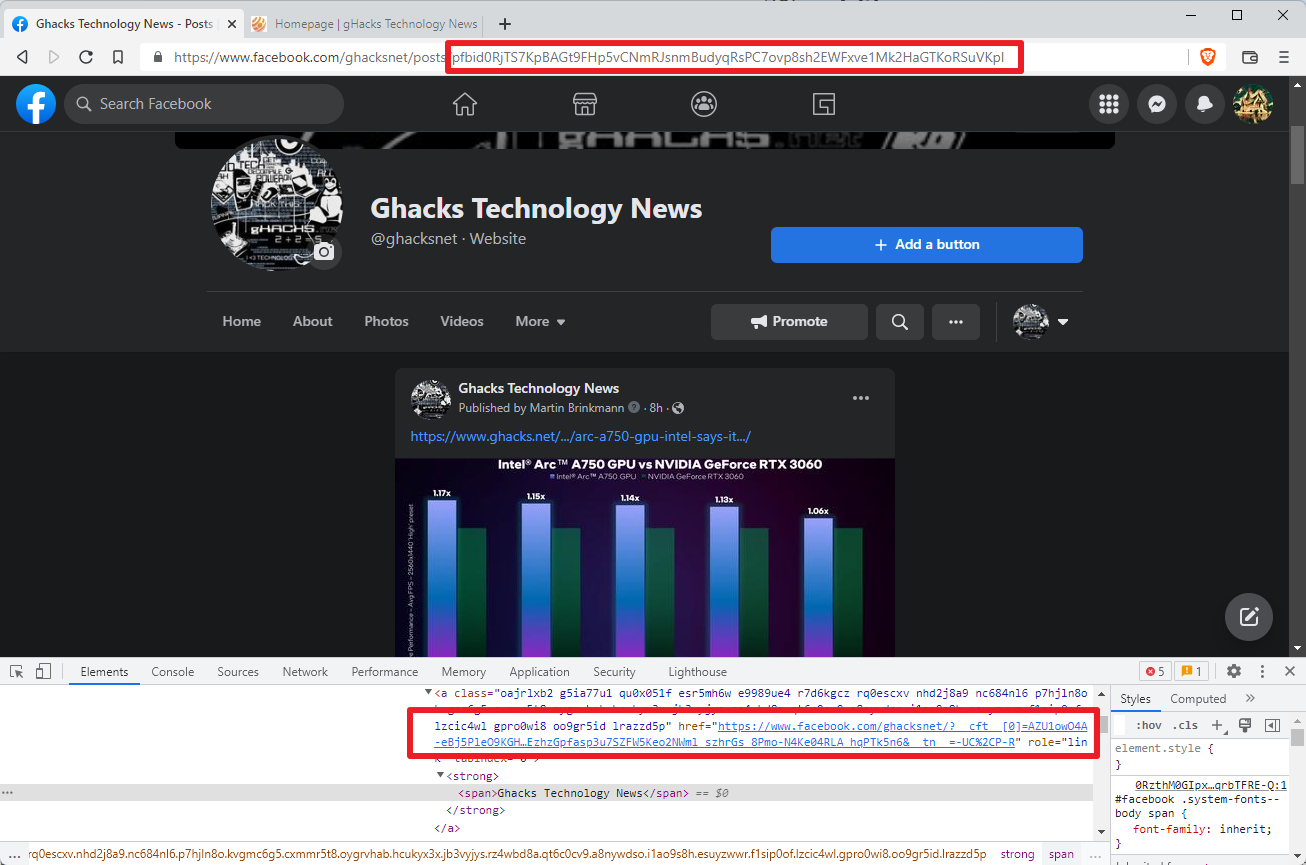Open the notifications bell
This screenshot has height=865, width=1306.
pos(1204,103)
